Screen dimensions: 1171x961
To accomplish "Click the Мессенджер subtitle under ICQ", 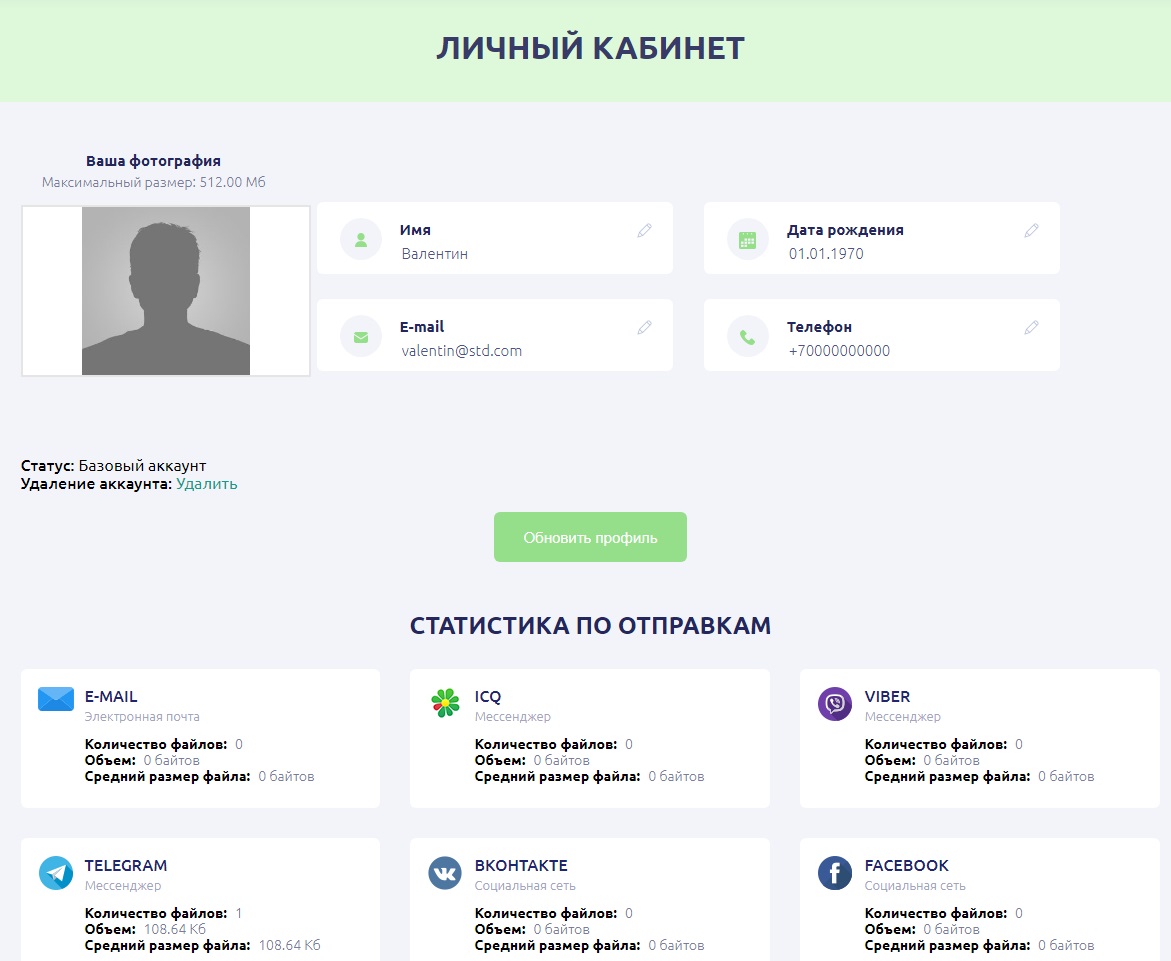I will [x=513, y=717].
